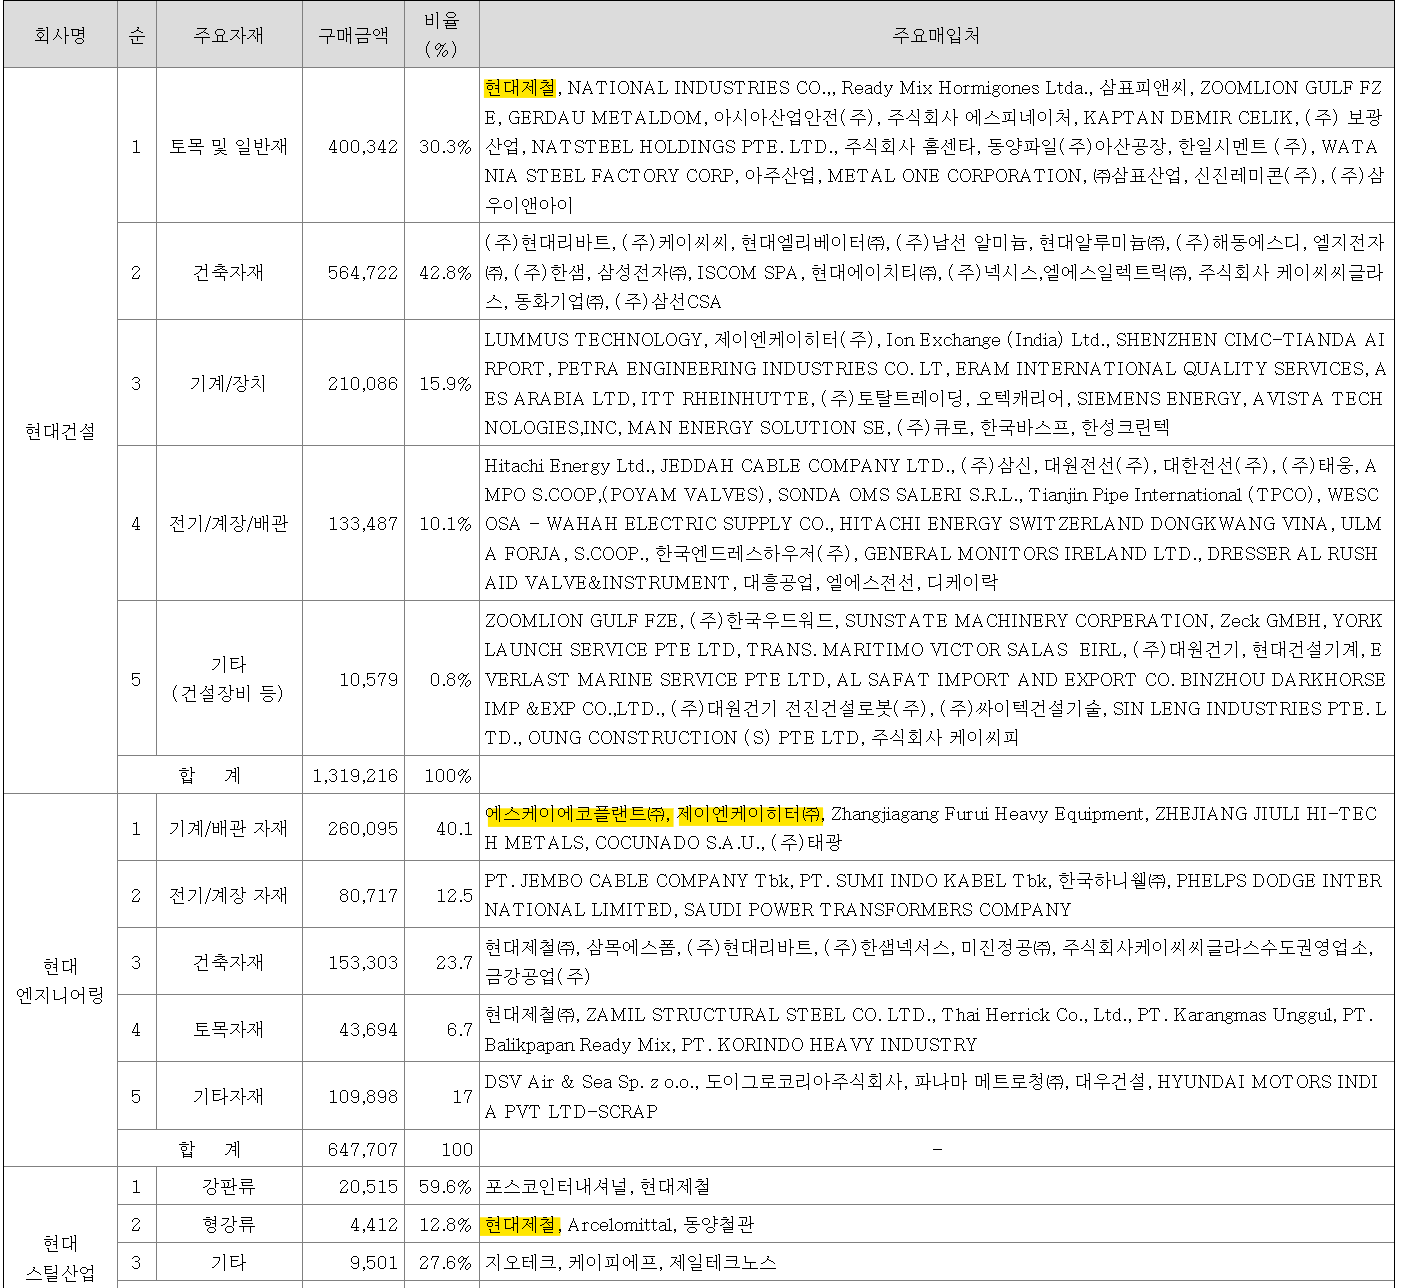The width and height of the screenshot is (1402, 1288).
Task: Click purchase amount 20,515
Action: click(368, 1186)
